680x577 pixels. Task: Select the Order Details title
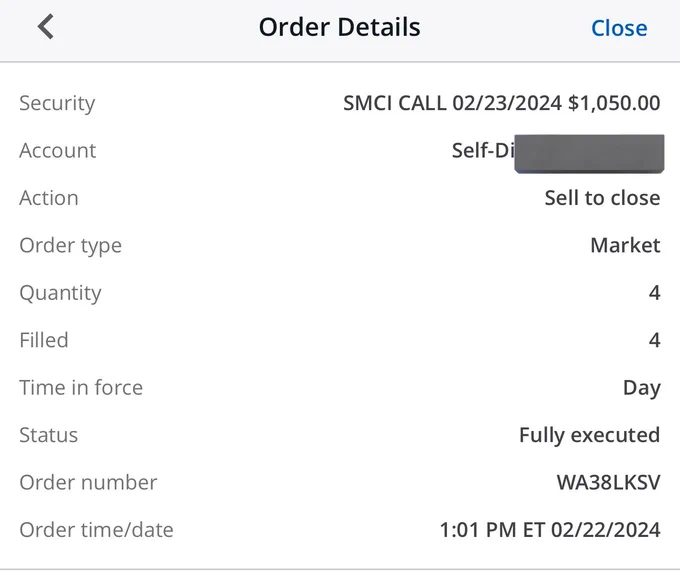click(340, 27)
